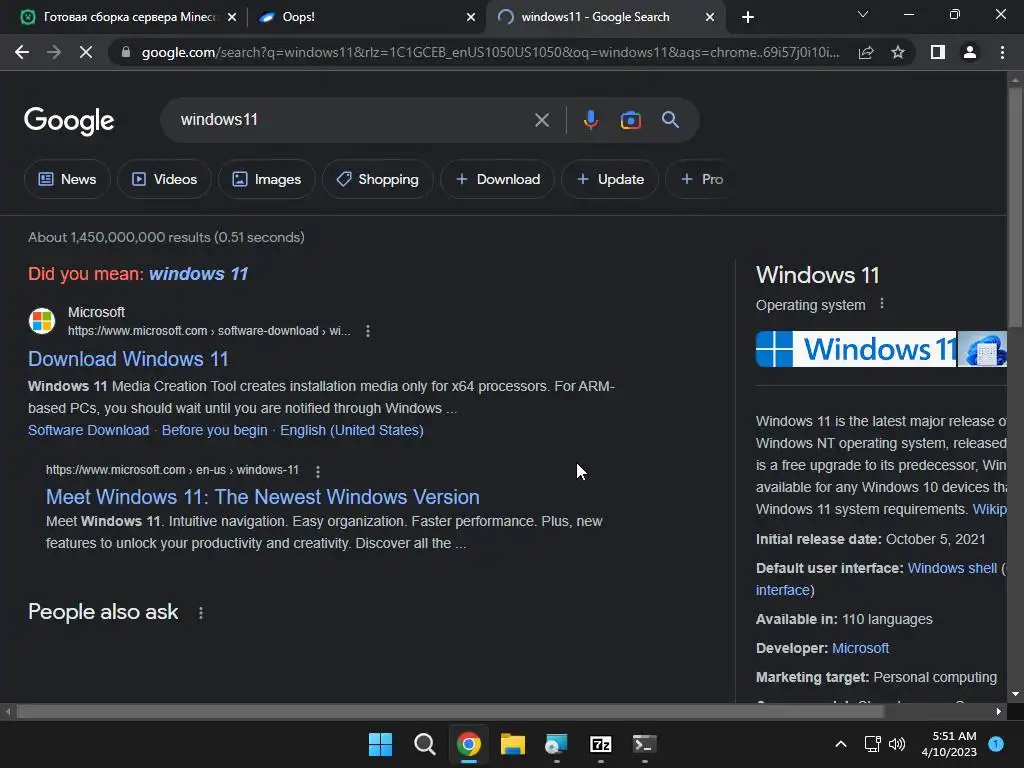1024x768 pixels.
Task: Search by image with camera icon
Action: click(630, 120)
